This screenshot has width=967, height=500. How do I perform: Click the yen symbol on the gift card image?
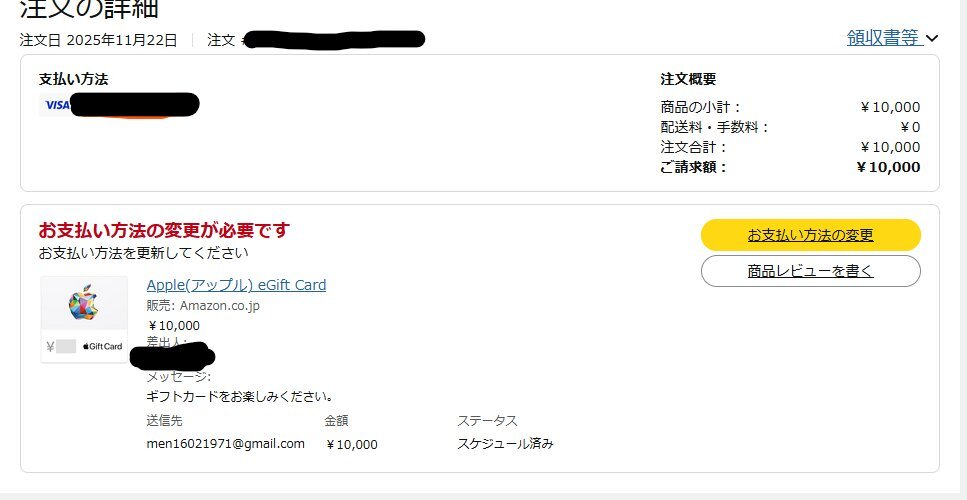tap(50, 346)
